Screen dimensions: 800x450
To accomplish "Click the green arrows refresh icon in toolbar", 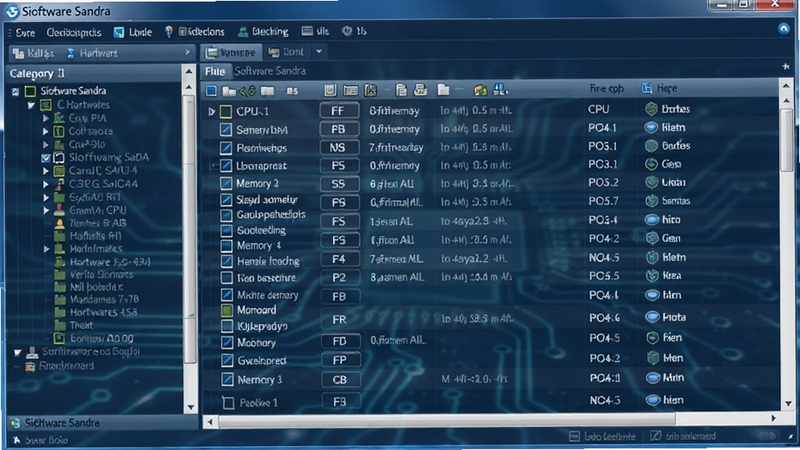I will point(248,91).
